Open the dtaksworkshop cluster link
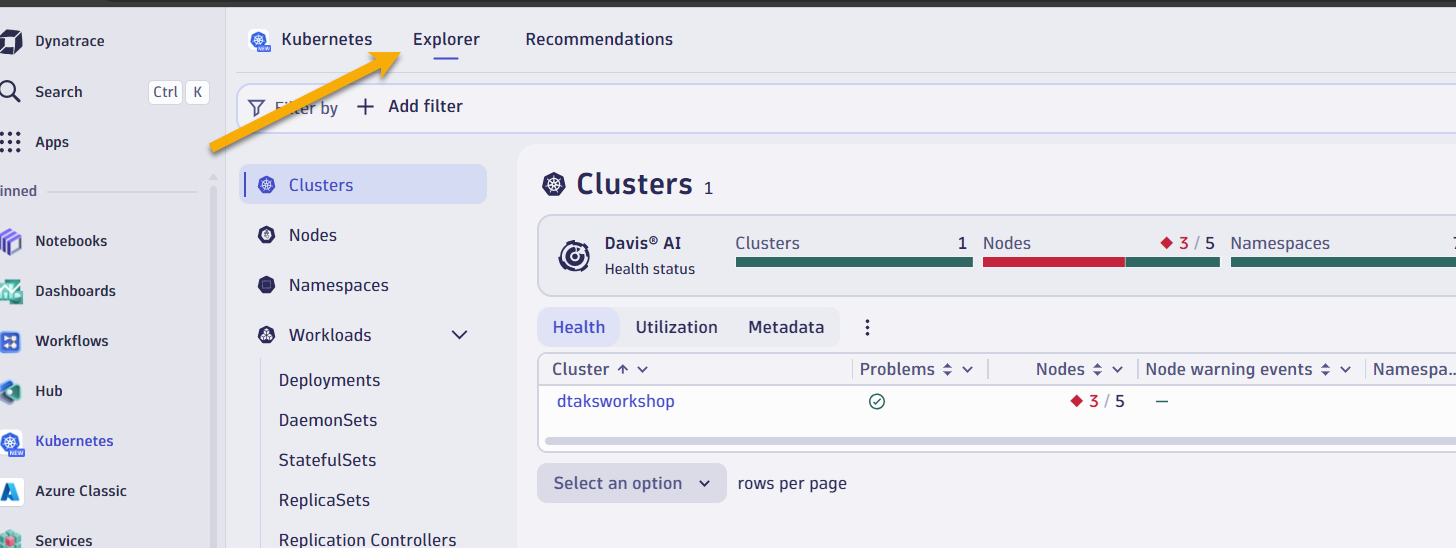 615,401
